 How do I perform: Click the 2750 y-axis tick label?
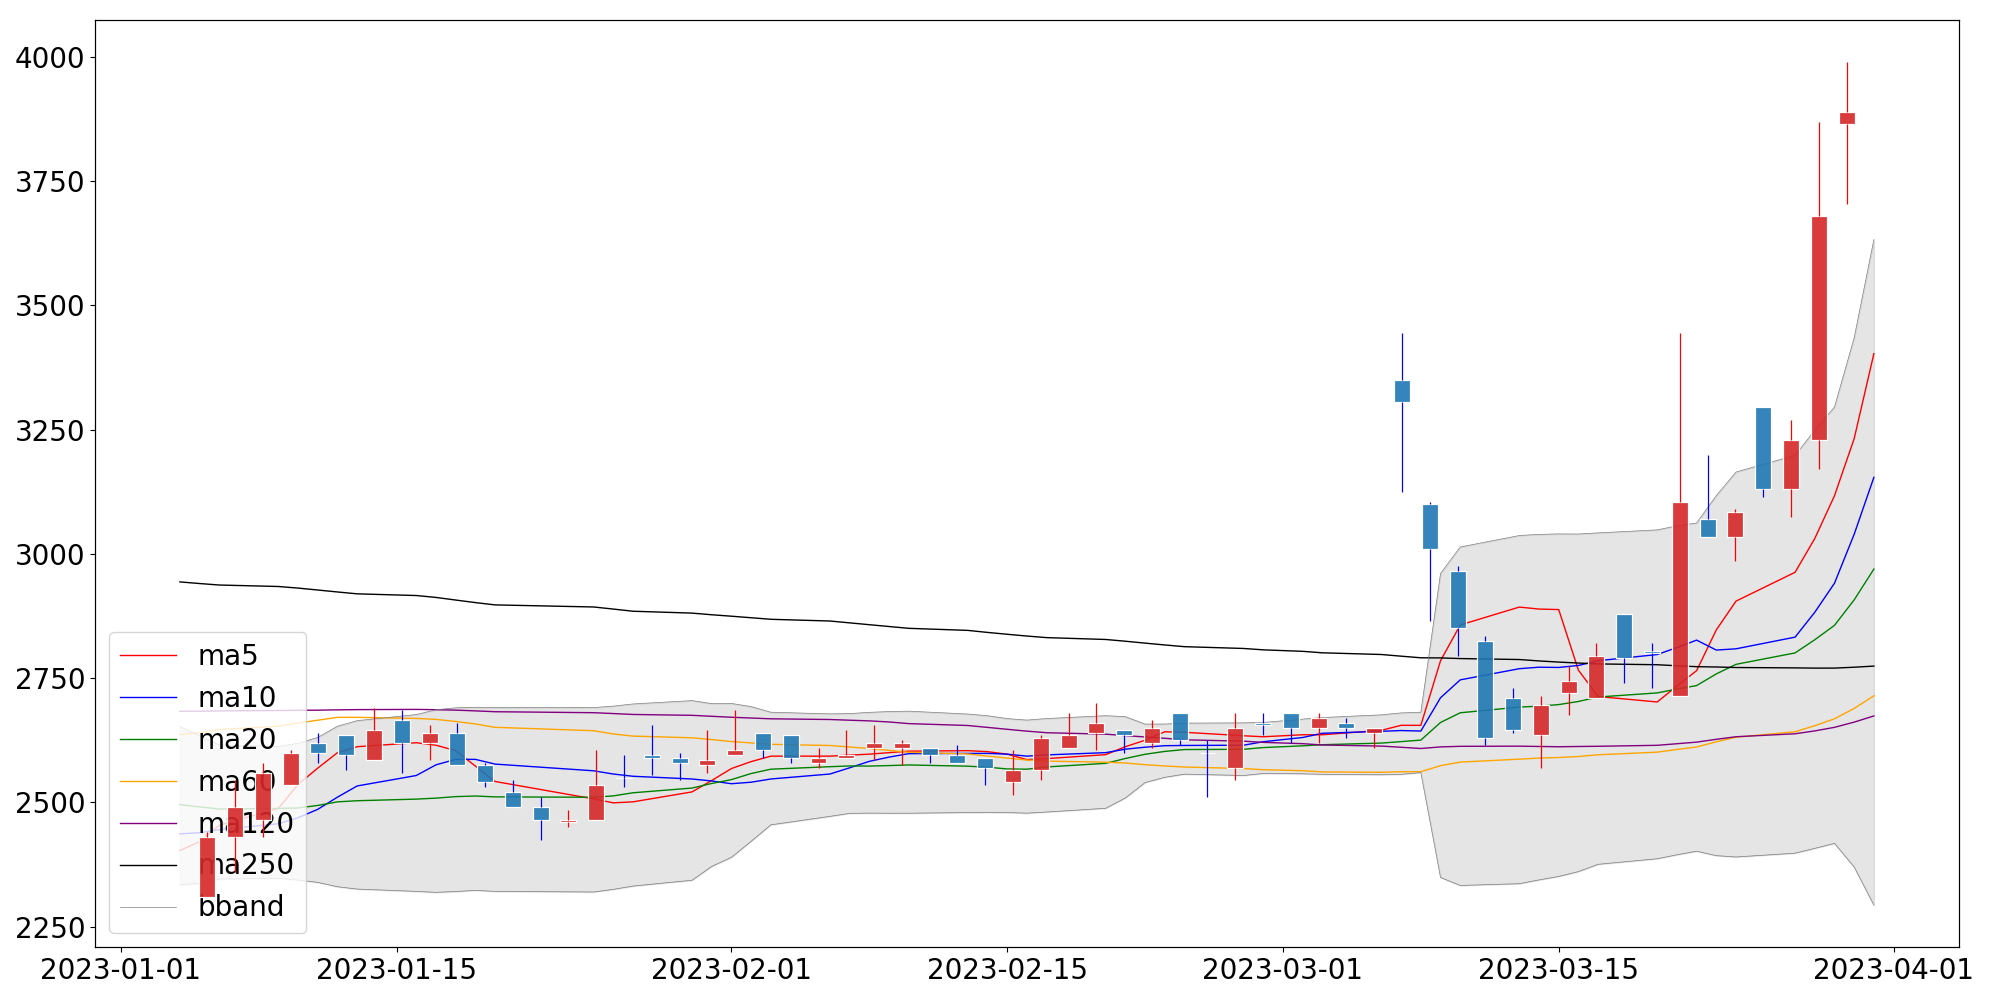50,679
